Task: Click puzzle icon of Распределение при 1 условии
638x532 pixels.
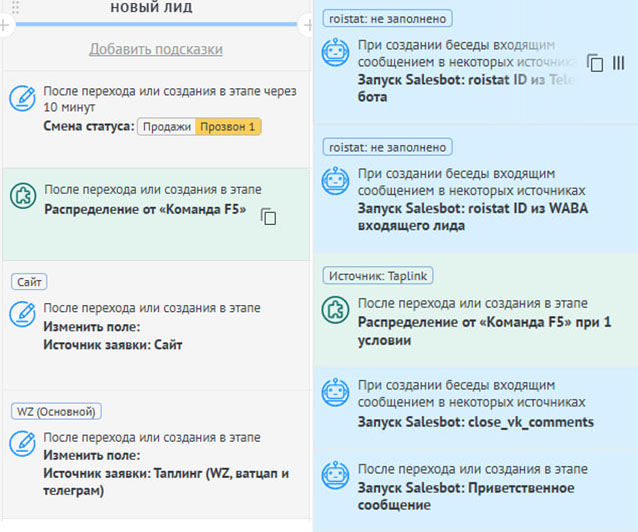Action: click(335, 310)
